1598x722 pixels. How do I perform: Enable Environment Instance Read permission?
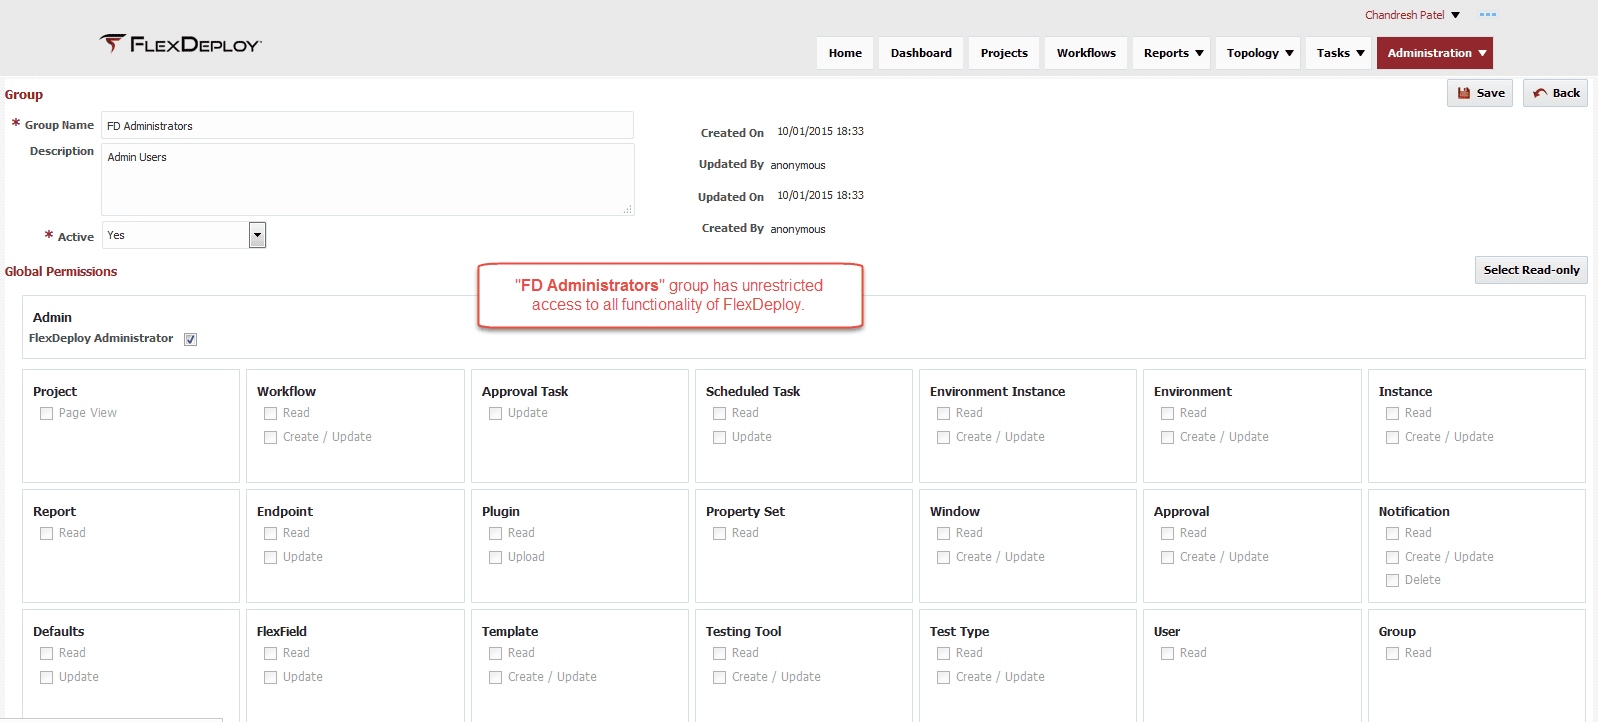click(x=943, y=413)
